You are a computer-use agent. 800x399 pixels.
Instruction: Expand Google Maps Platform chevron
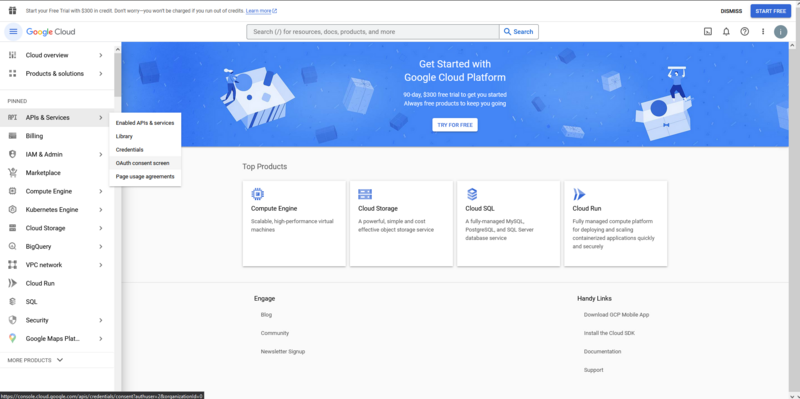pyautogui.click(x=101, y=338)
